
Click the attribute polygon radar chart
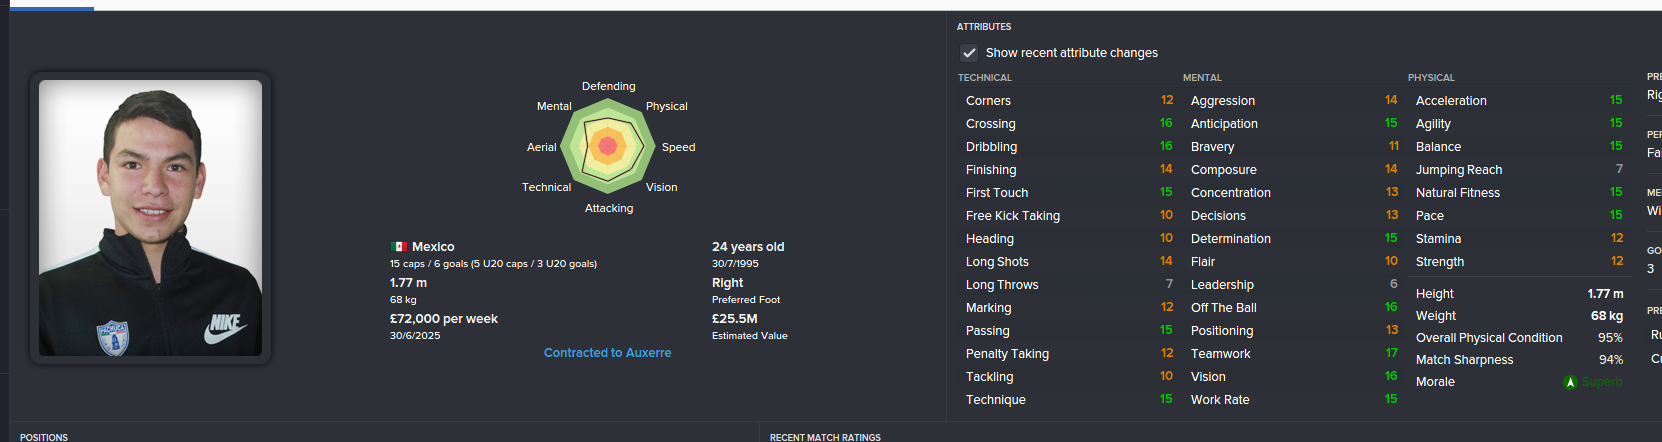607,147
